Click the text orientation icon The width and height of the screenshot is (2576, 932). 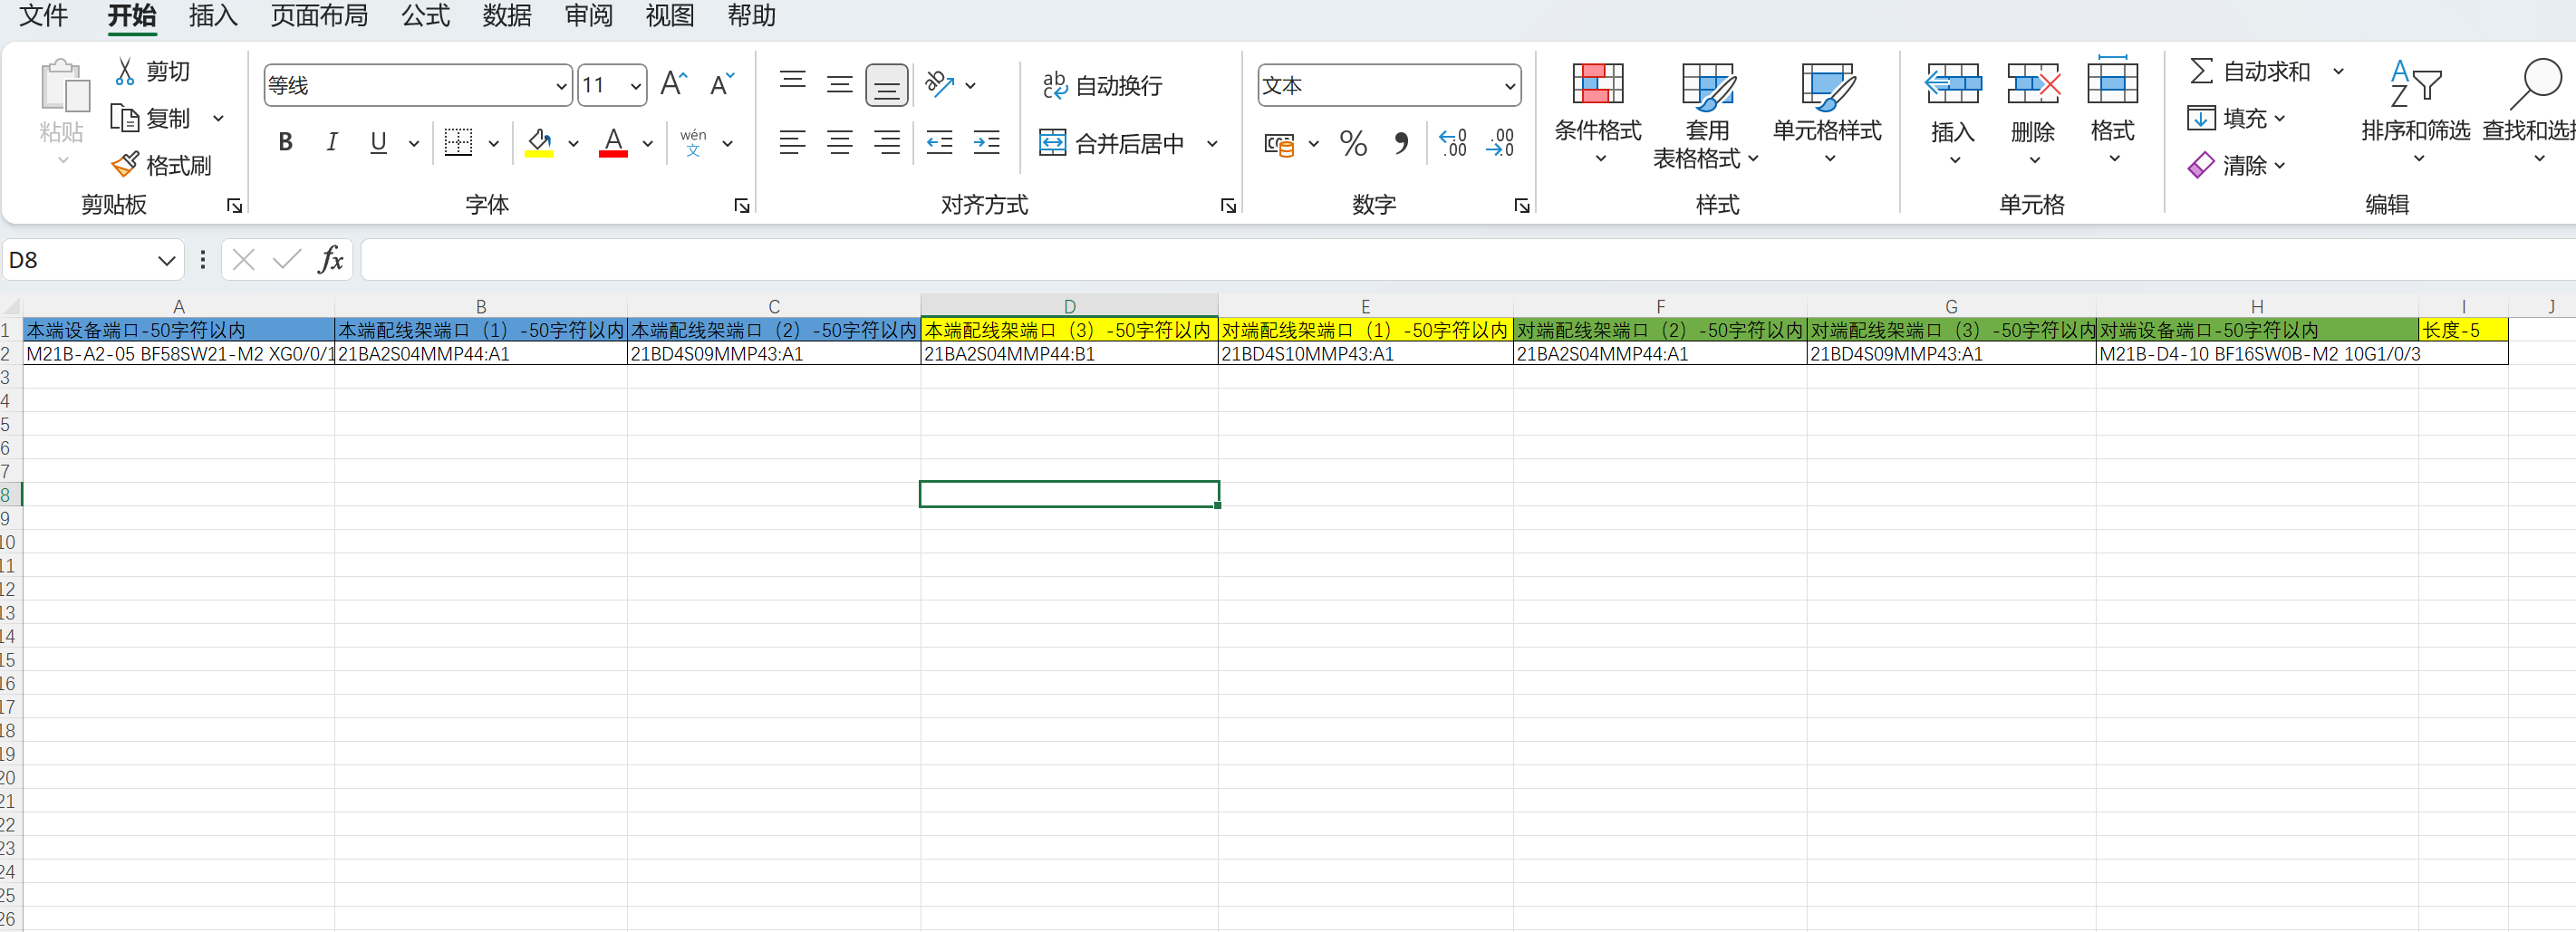[940, 84]
